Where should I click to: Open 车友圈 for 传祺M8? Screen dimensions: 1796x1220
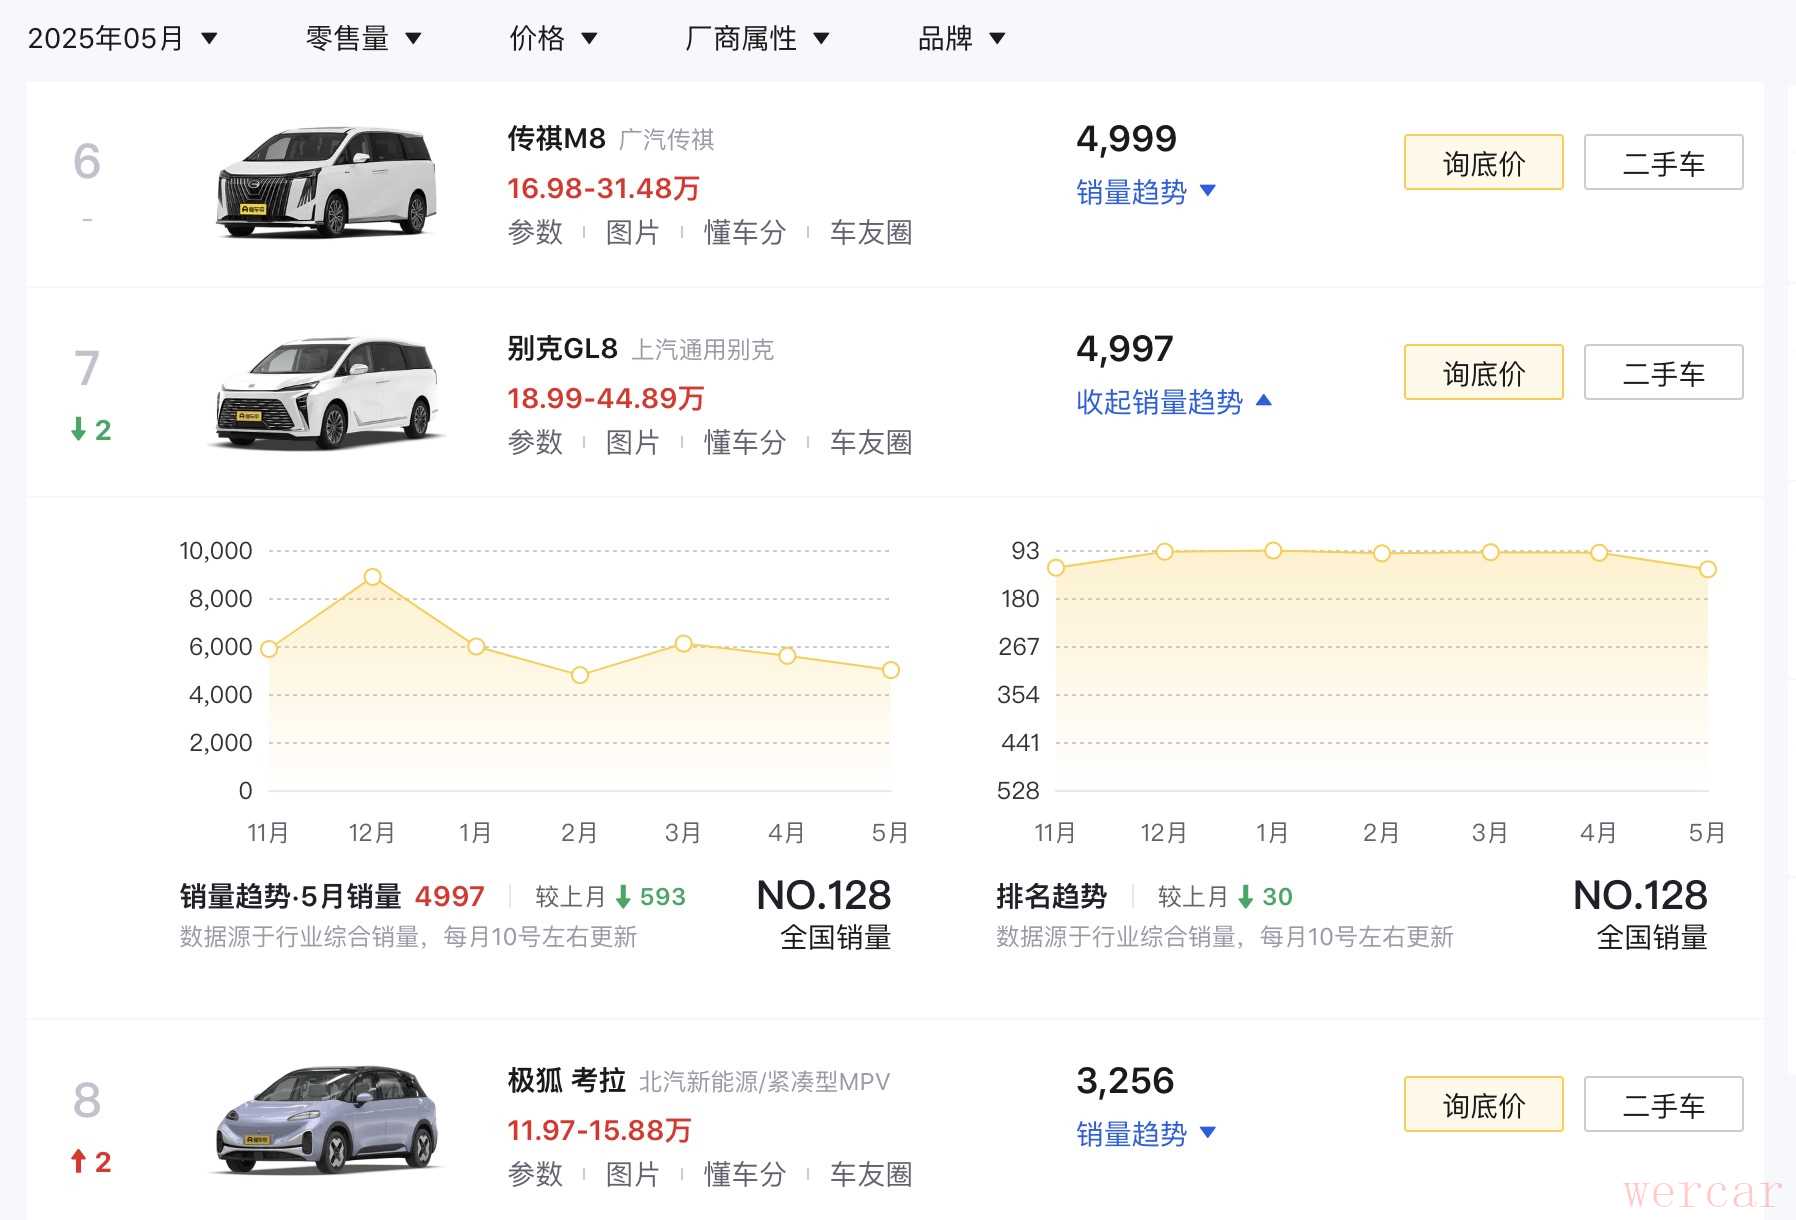pyautogui.click(x=871, y=232)
